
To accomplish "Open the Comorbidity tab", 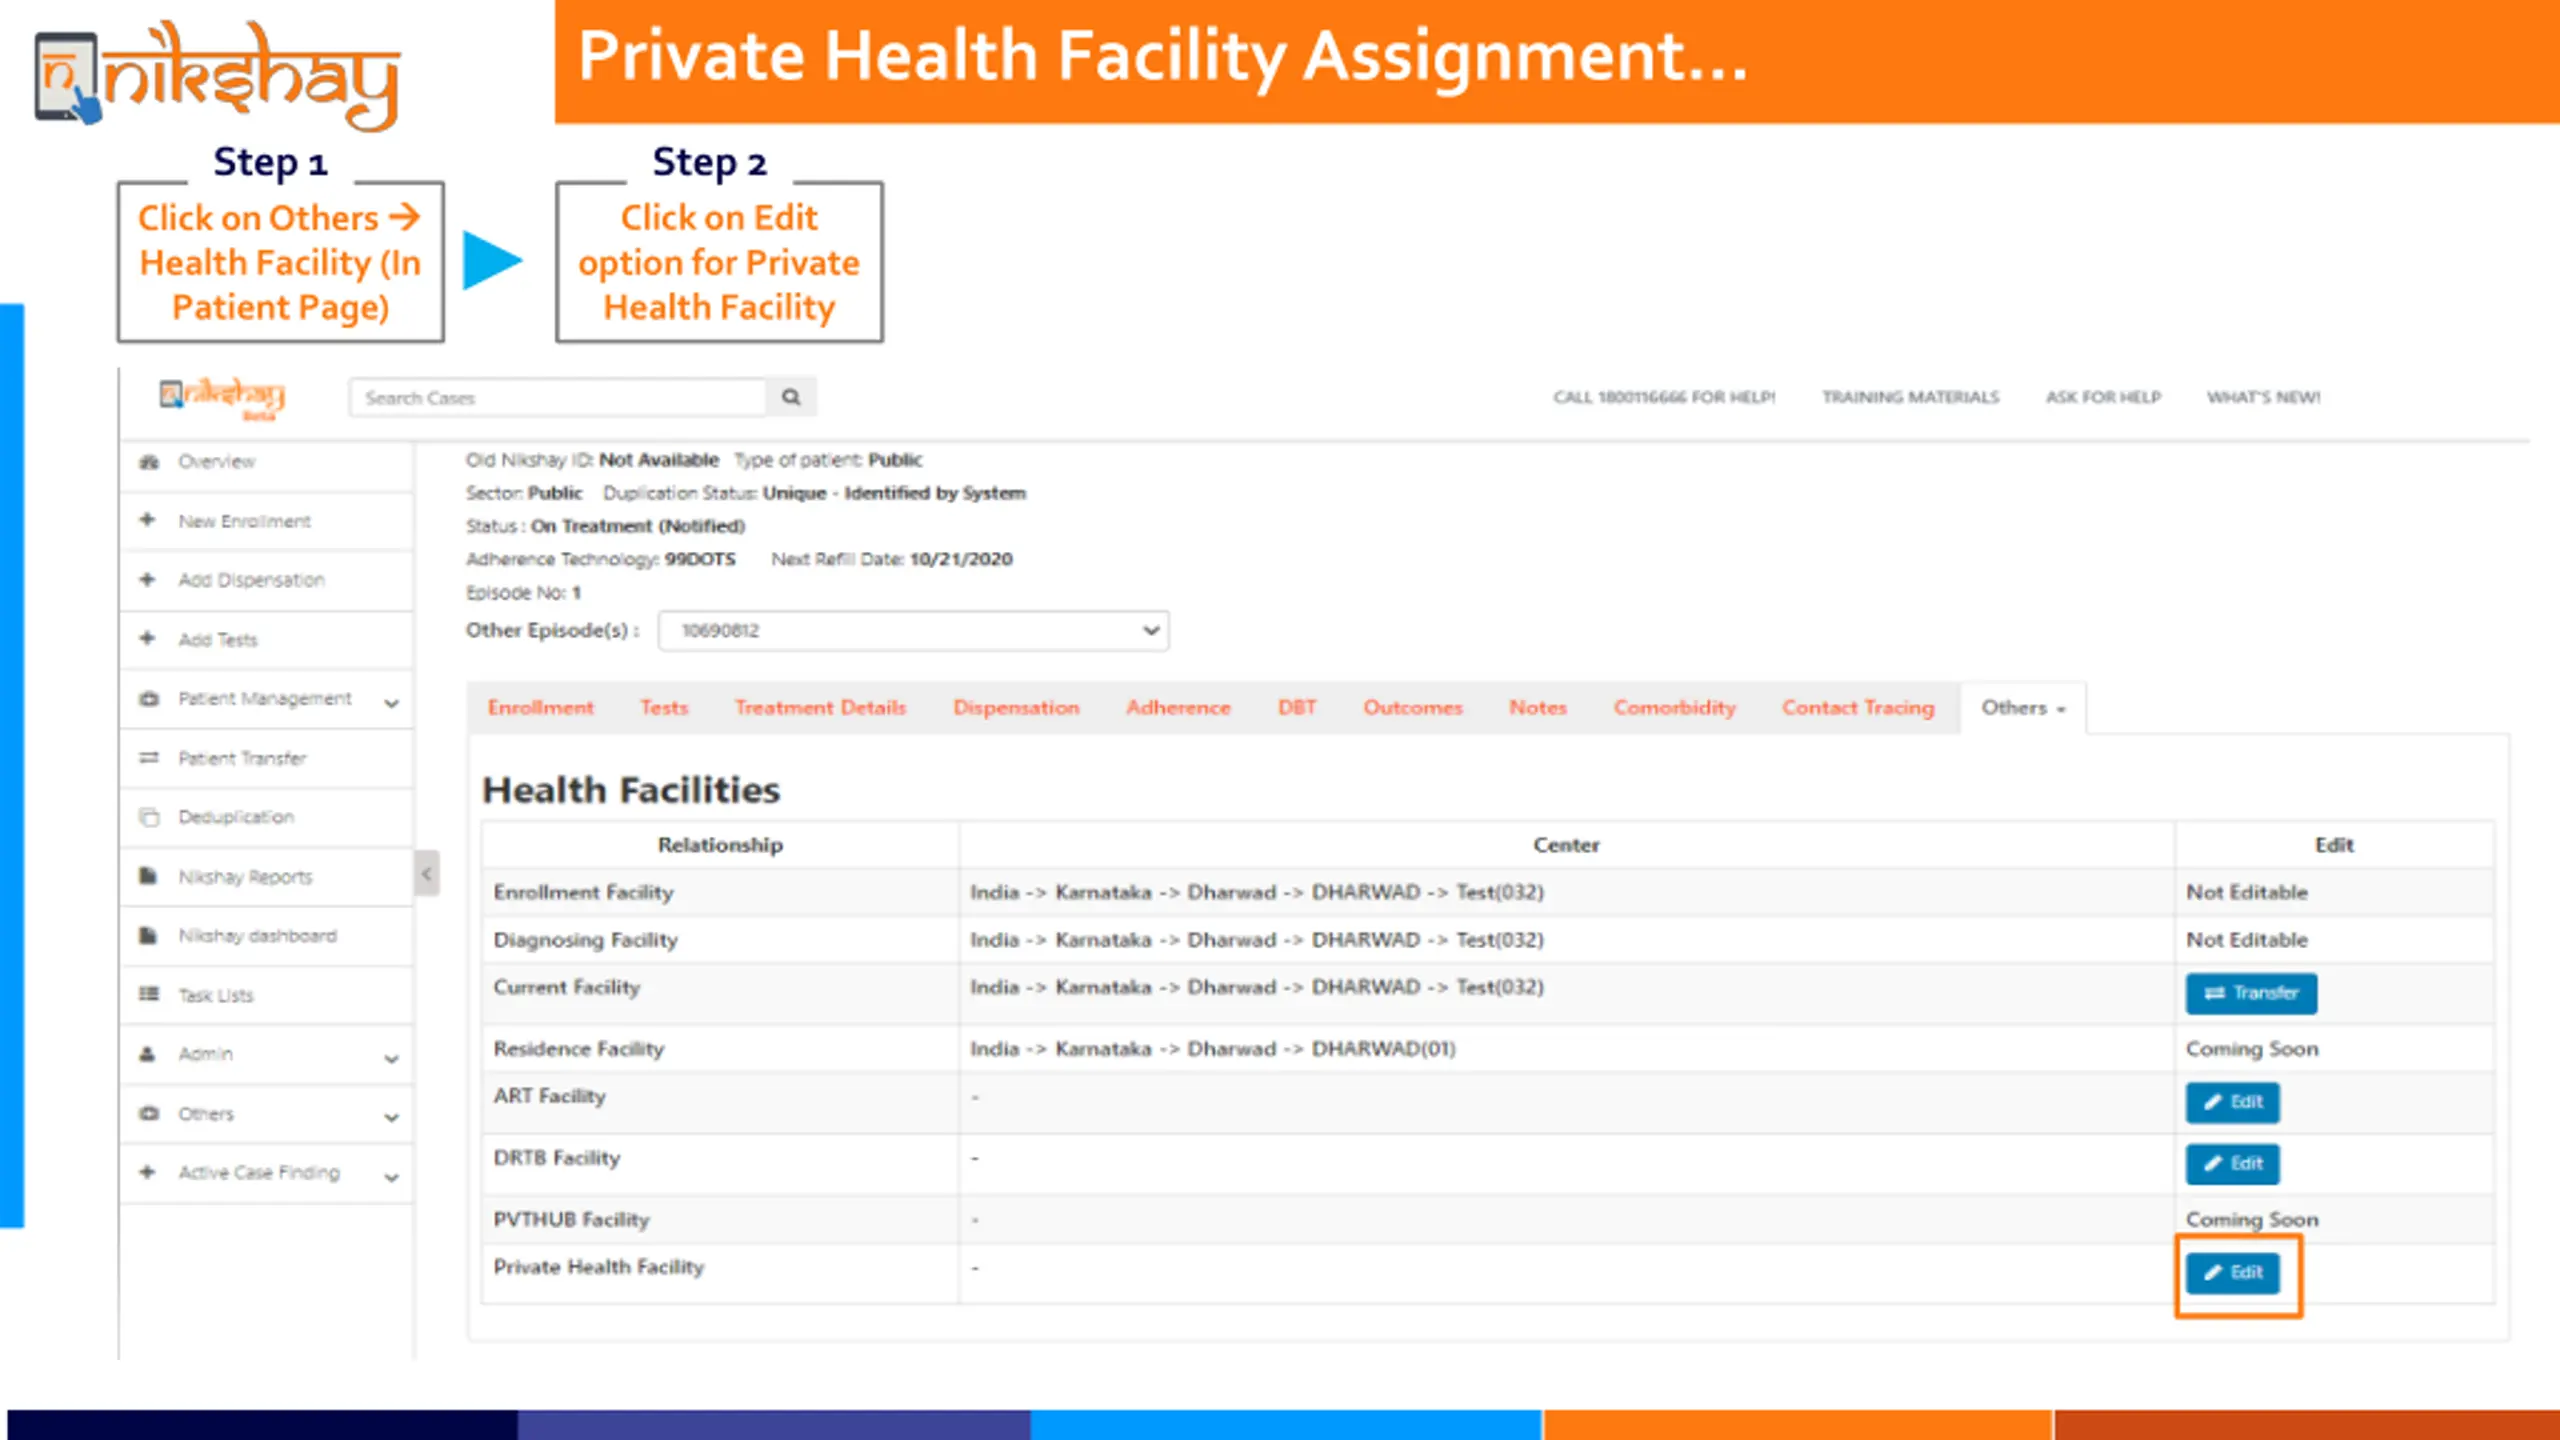I will point(1674,708).
